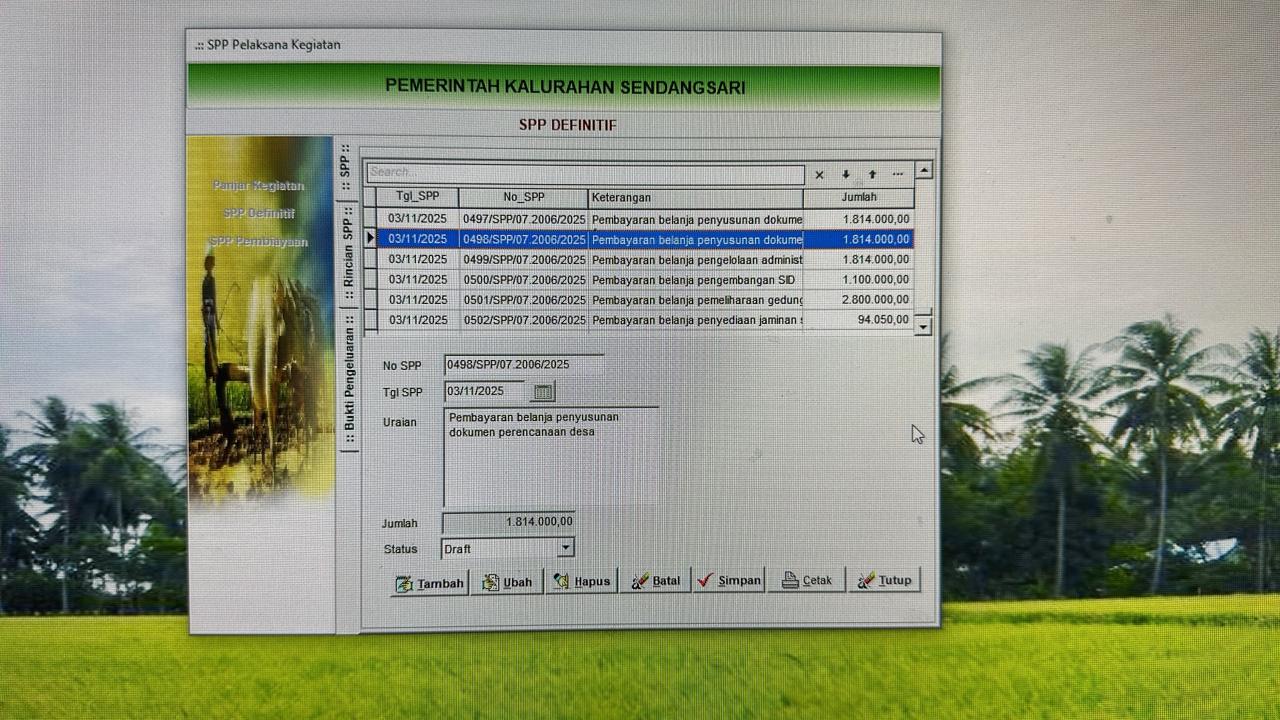Expand the Status dropdown showing Draft

coord(566,548)
